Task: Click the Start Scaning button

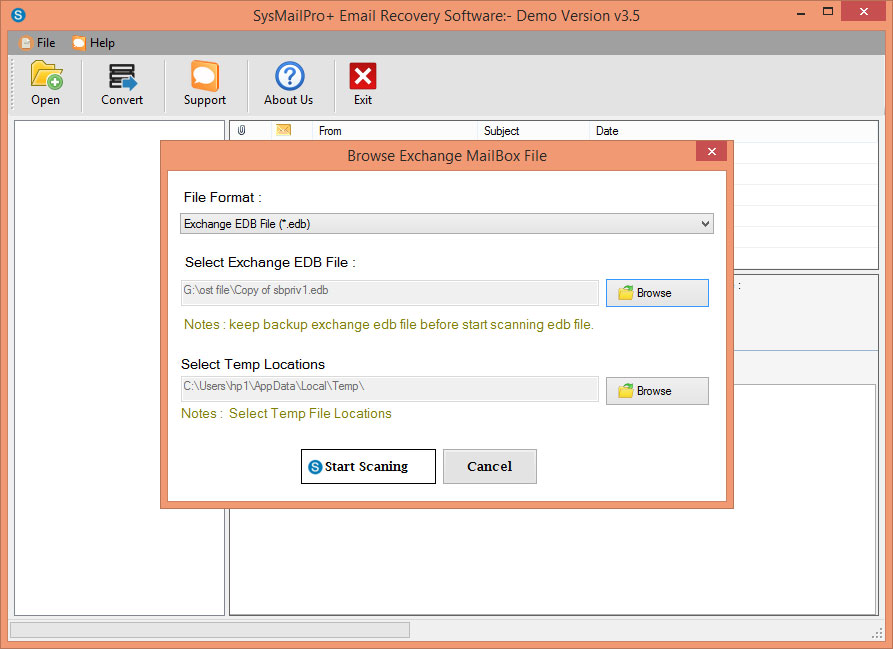Action: pos(368,466)
